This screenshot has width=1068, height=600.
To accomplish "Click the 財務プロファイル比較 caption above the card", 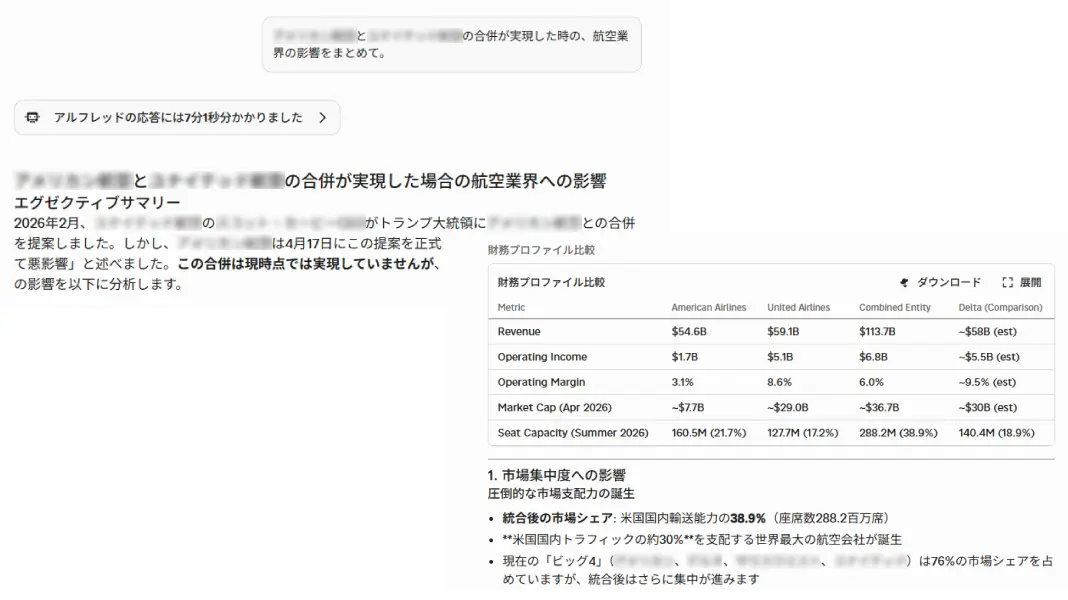I will tap(541, 250).
